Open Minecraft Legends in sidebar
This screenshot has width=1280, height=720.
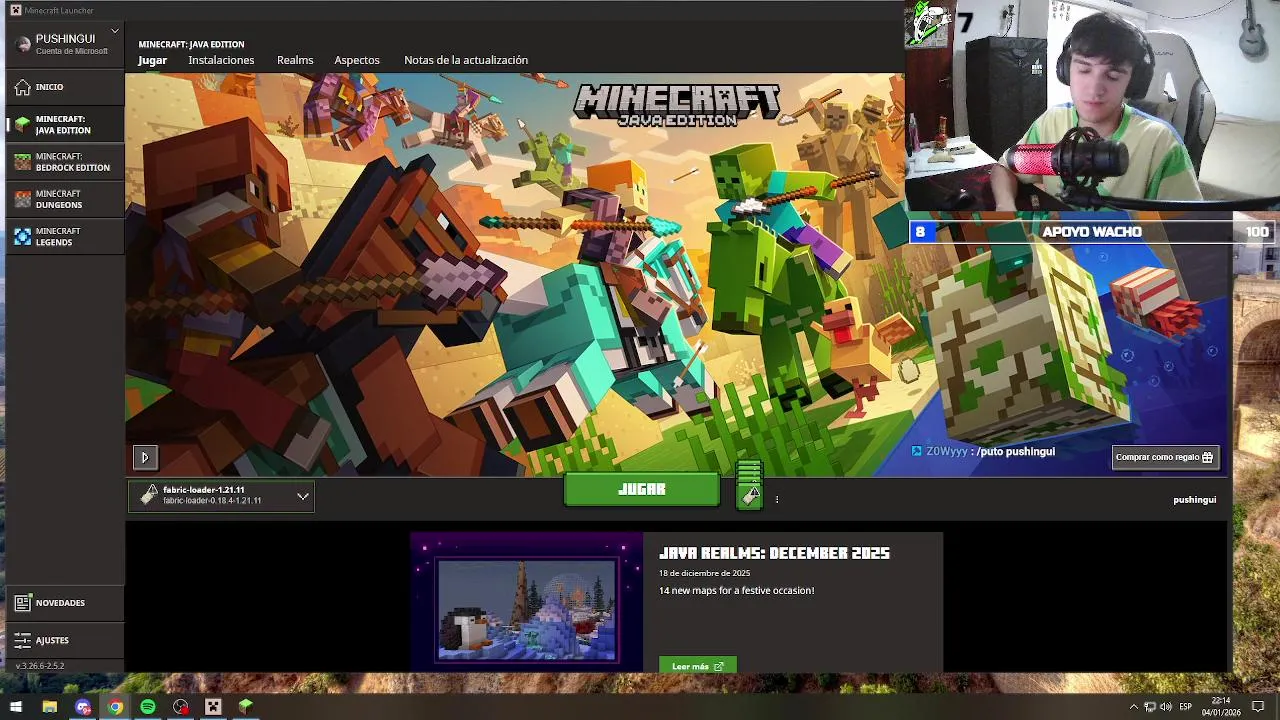[x=65, y=236]
